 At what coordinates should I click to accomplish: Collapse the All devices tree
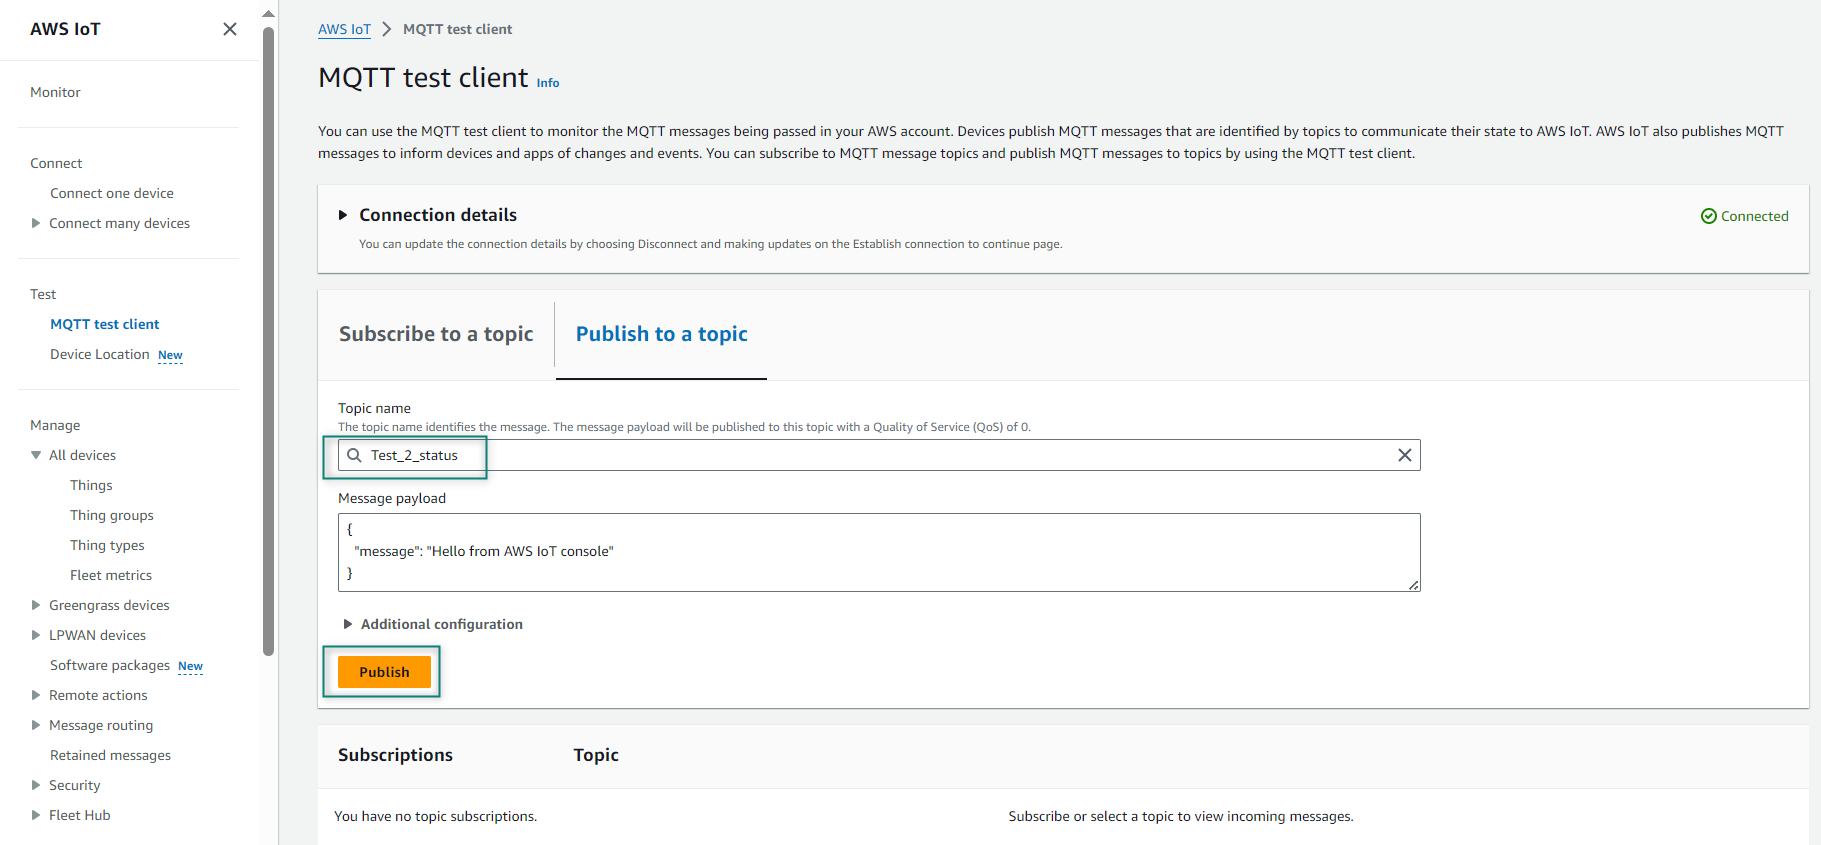36,455
